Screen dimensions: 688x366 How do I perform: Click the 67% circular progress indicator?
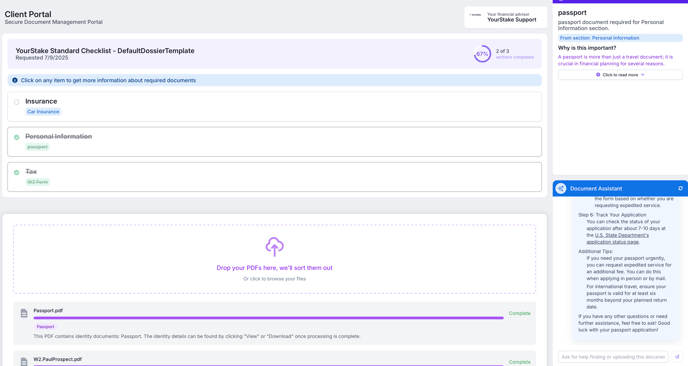(482, 54)
